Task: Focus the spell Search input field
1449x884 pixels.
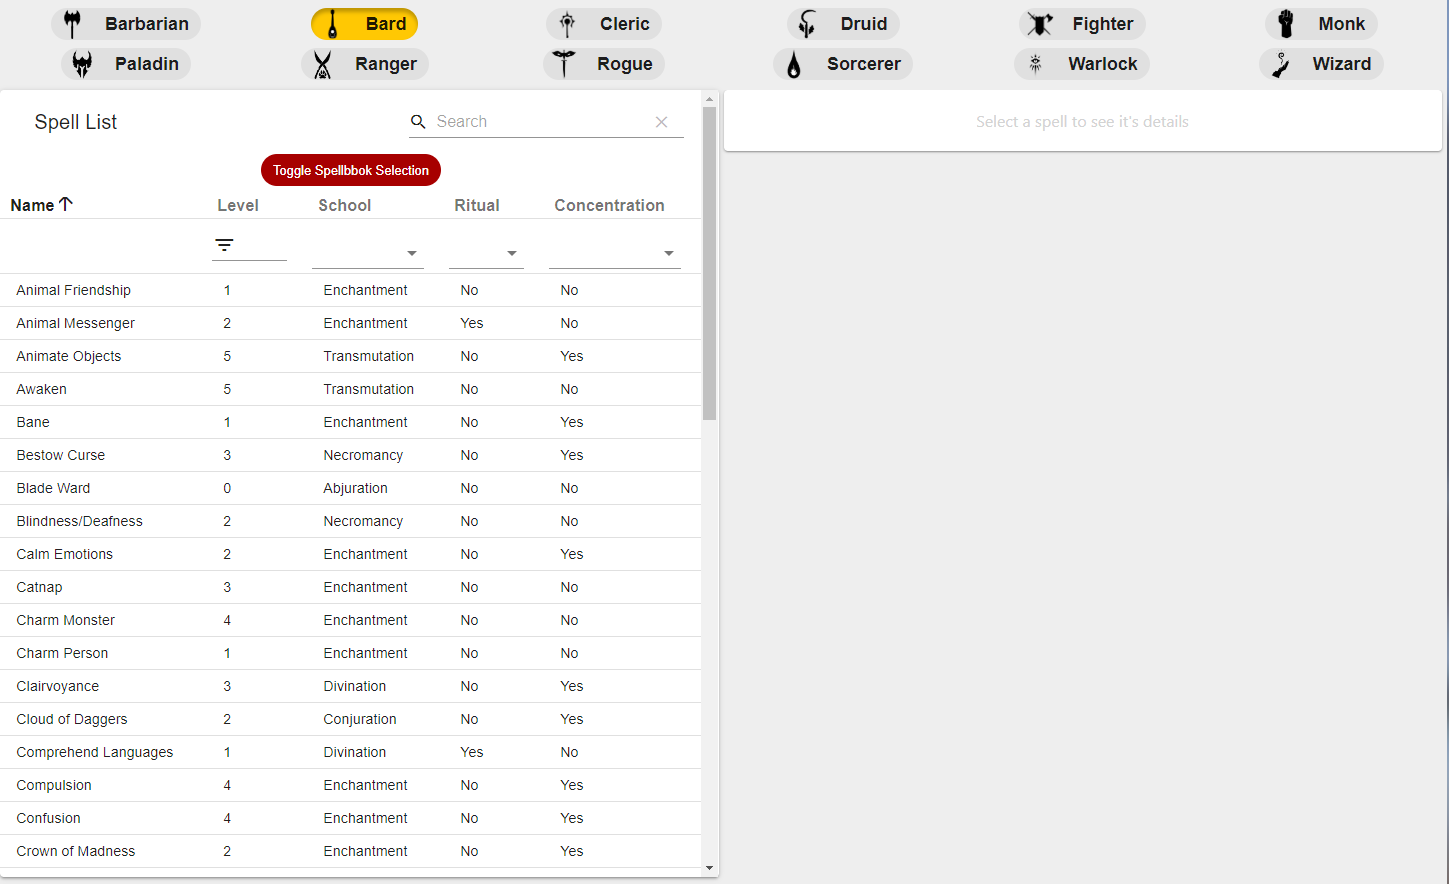Action: click(540, 122)
